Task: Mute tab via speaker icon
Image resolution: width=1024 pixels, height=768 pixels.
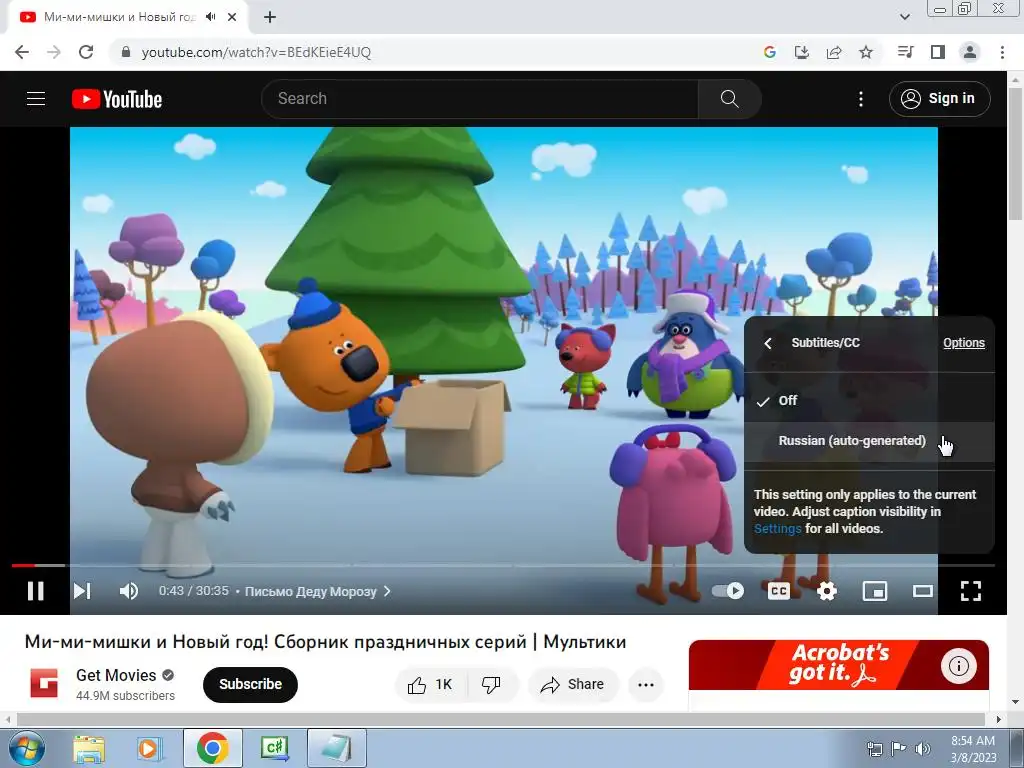Action: (x=210, y=17)
